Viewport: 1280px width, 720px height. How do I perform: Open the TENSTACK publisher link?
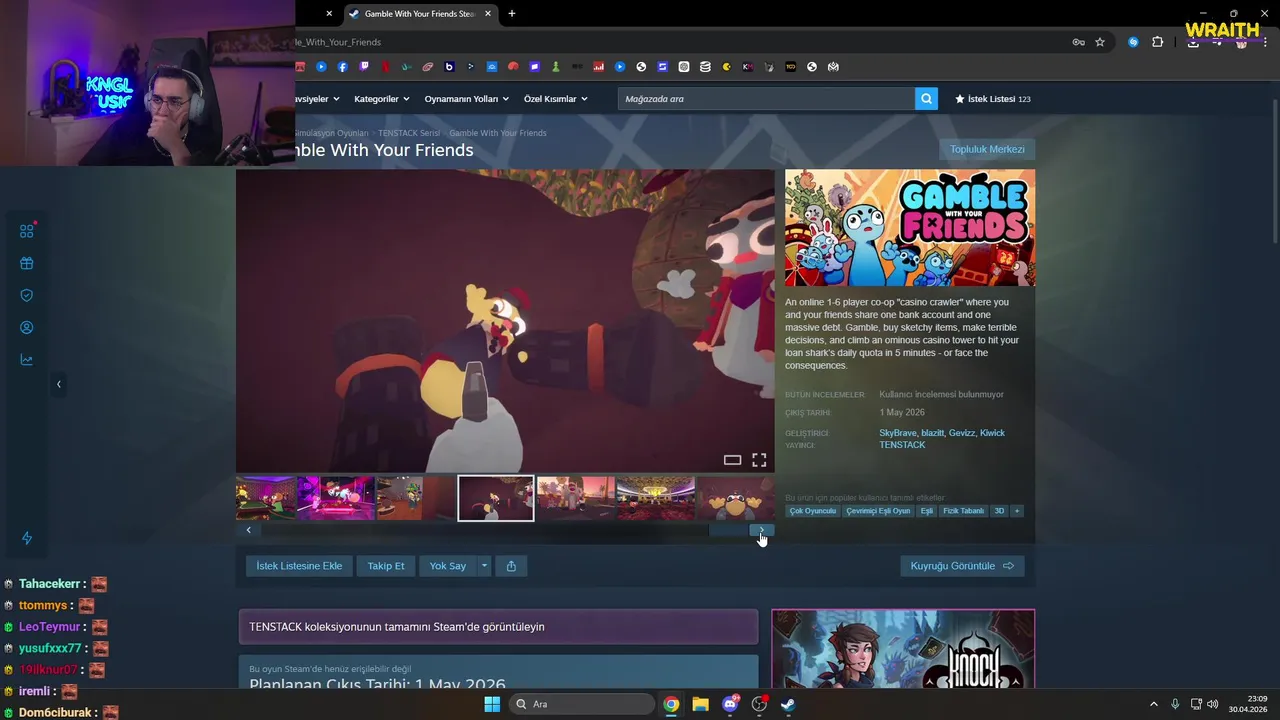coord(902,445)
